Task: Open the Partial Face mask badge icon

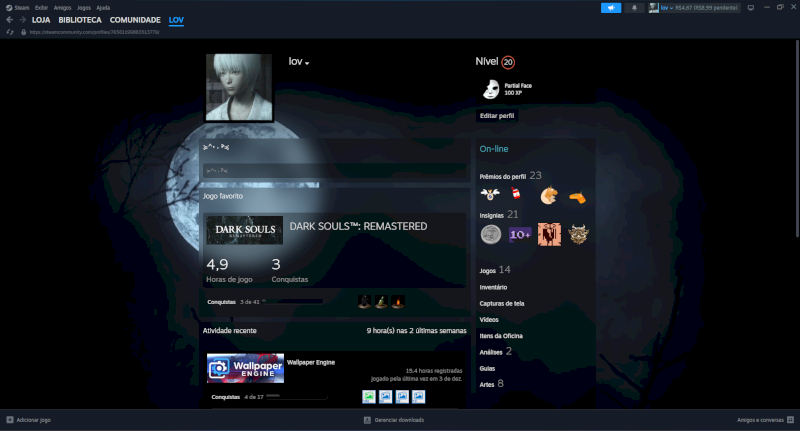Action: pyautogui.click(x=491, y=89)
